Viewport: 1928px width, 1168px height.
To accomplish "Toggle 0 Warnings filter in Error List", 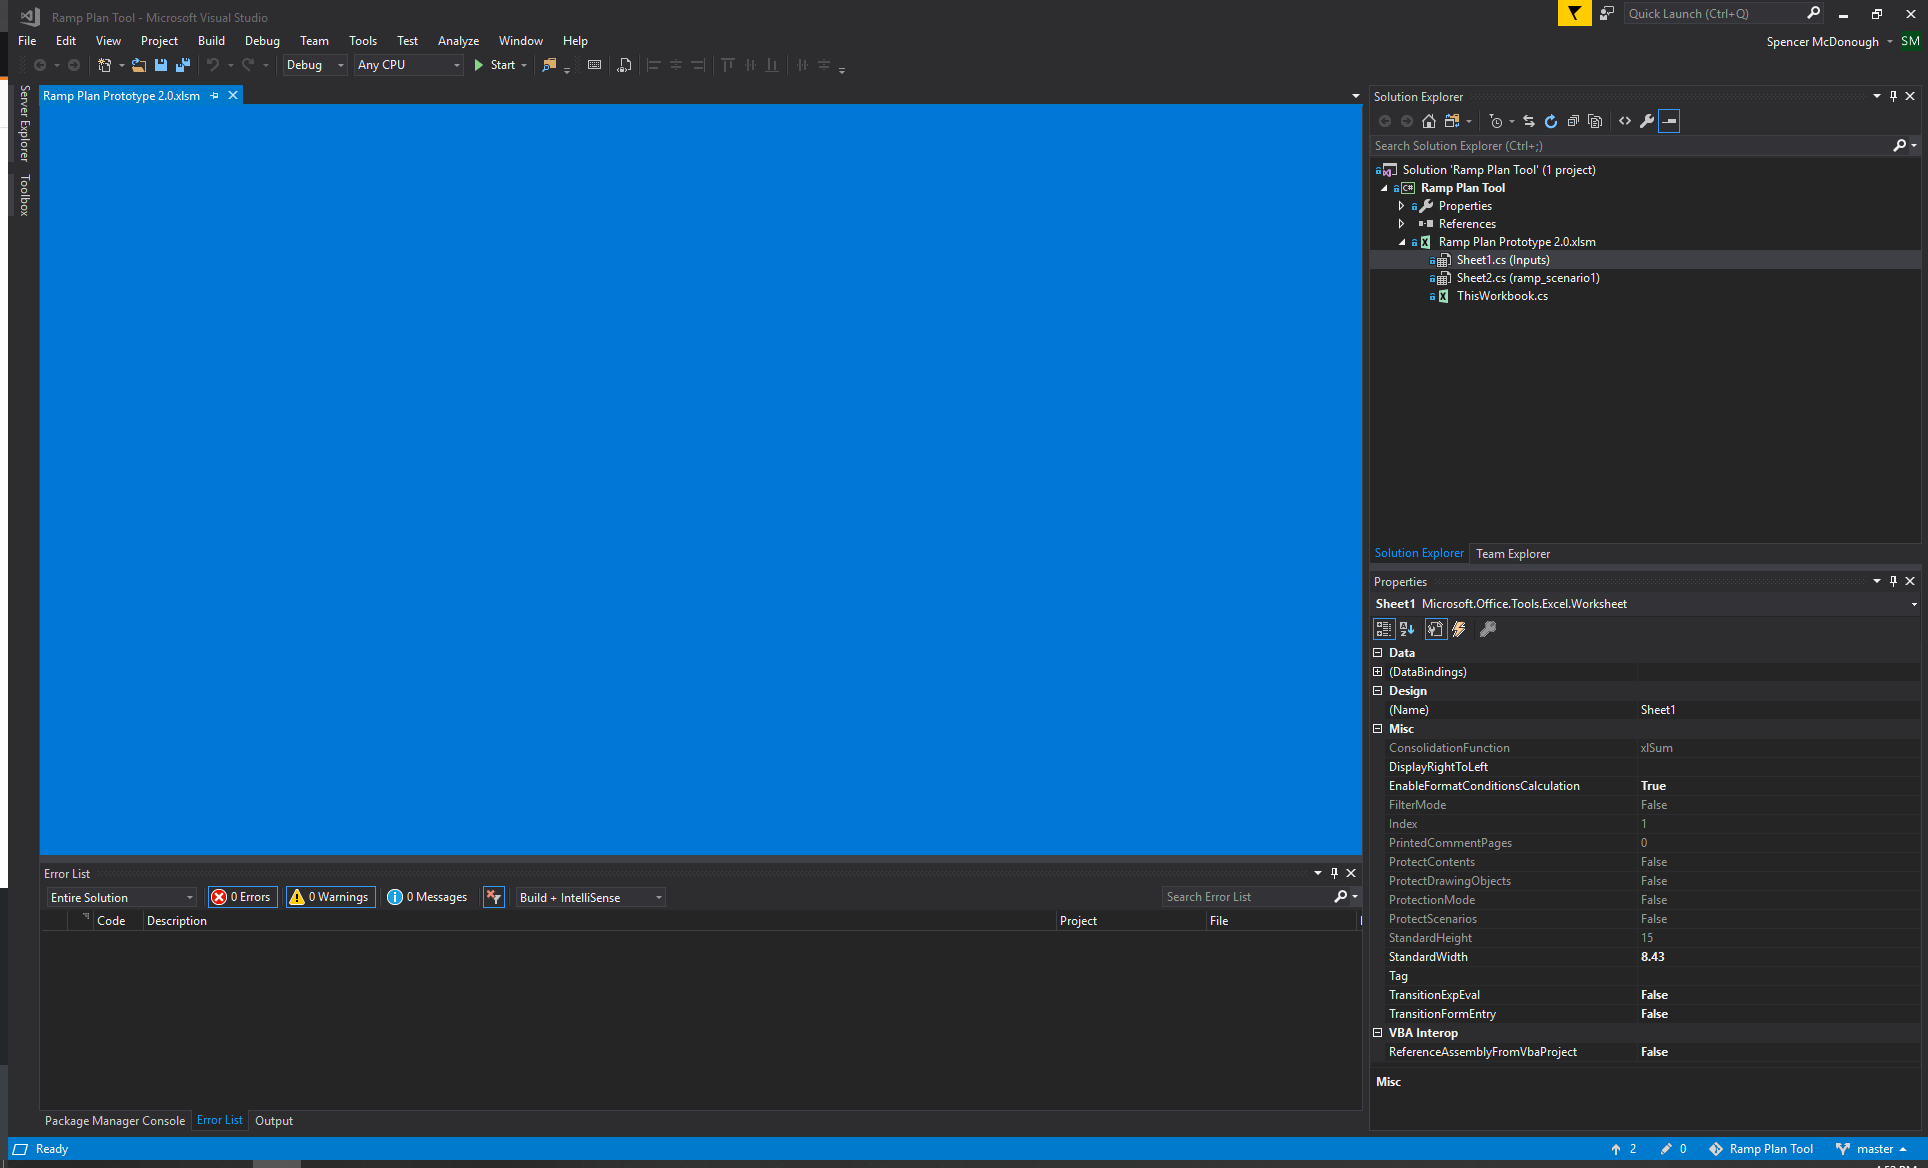I will point(329,897).
